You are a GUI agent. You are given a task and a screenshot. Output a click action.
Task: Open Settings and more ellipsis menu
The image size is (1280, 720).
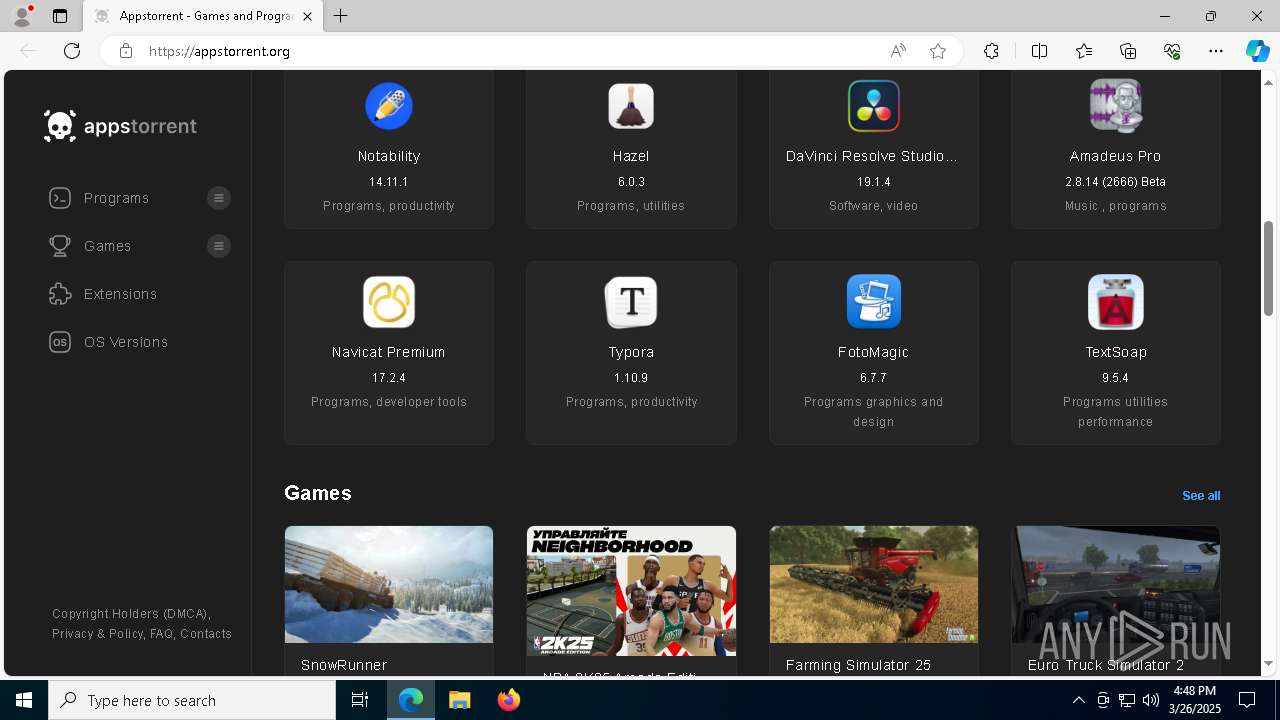pyautogui.click(x=1216, y=51)
